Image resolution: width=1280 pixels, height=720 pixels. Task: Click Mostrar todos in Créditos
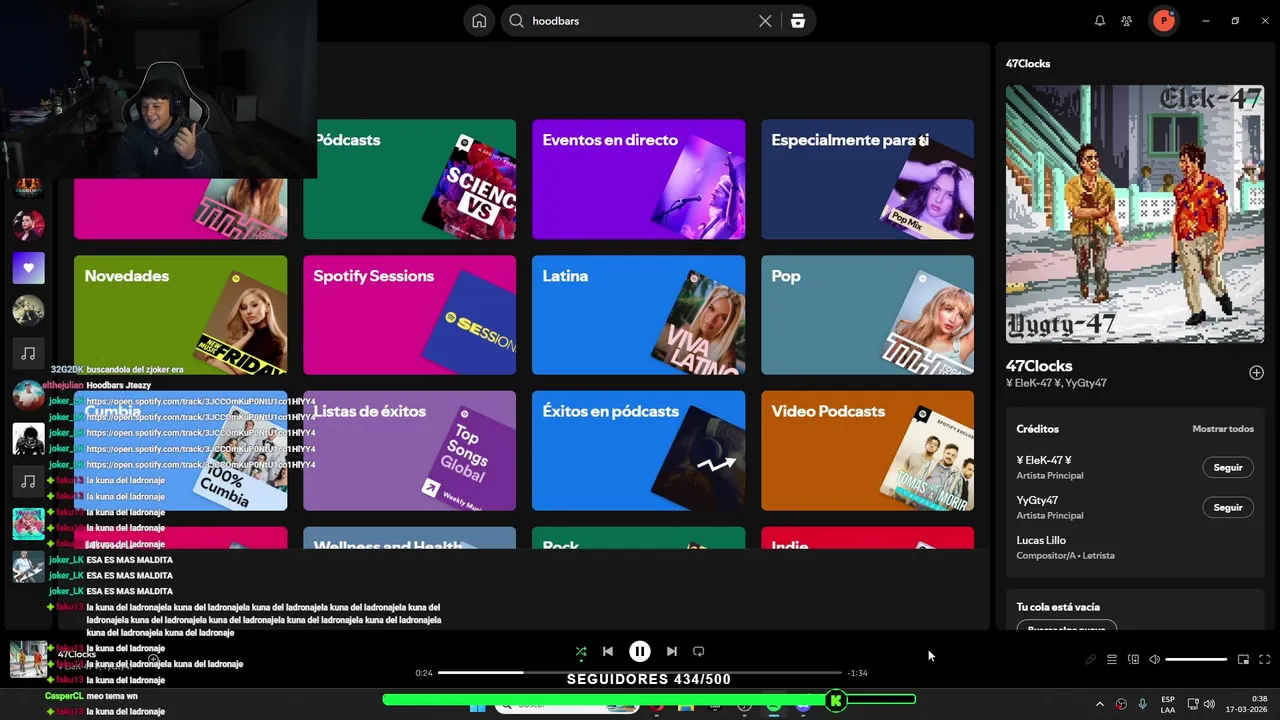point(1222,429)
